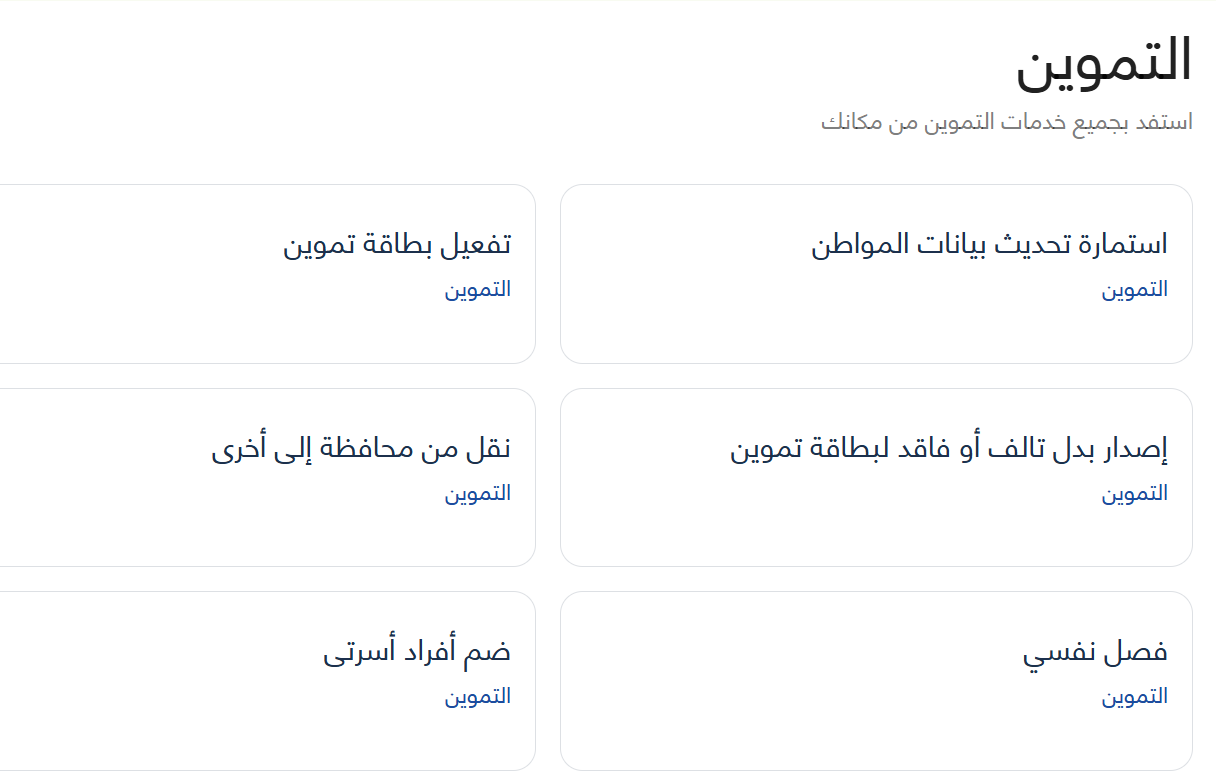Image resolution: width=1216 pixels, height=775 pixels.
Task: Click التموين tag under فصل نفسي
Action: tap(1135, 697)
